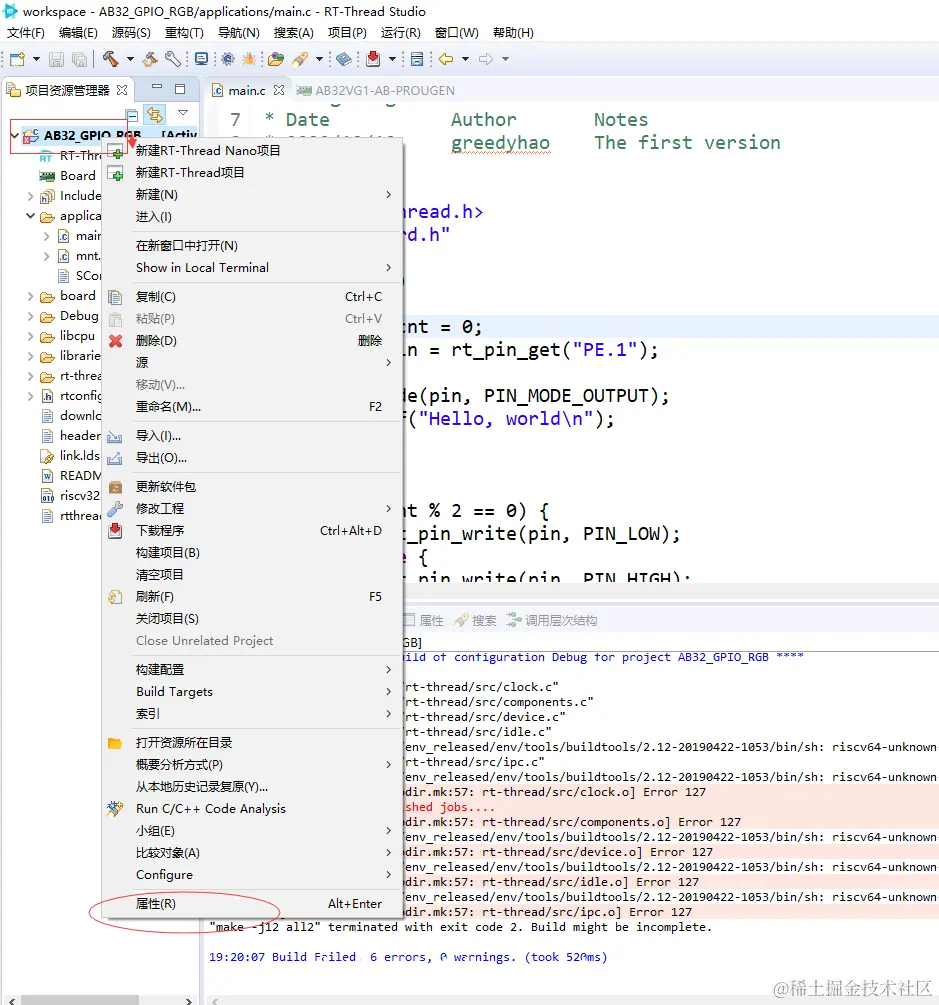The height and width of the screenshot is (1005, 939).
Task: Open the Show in Local Terminal submenu
Action: (x=253, y=268)
